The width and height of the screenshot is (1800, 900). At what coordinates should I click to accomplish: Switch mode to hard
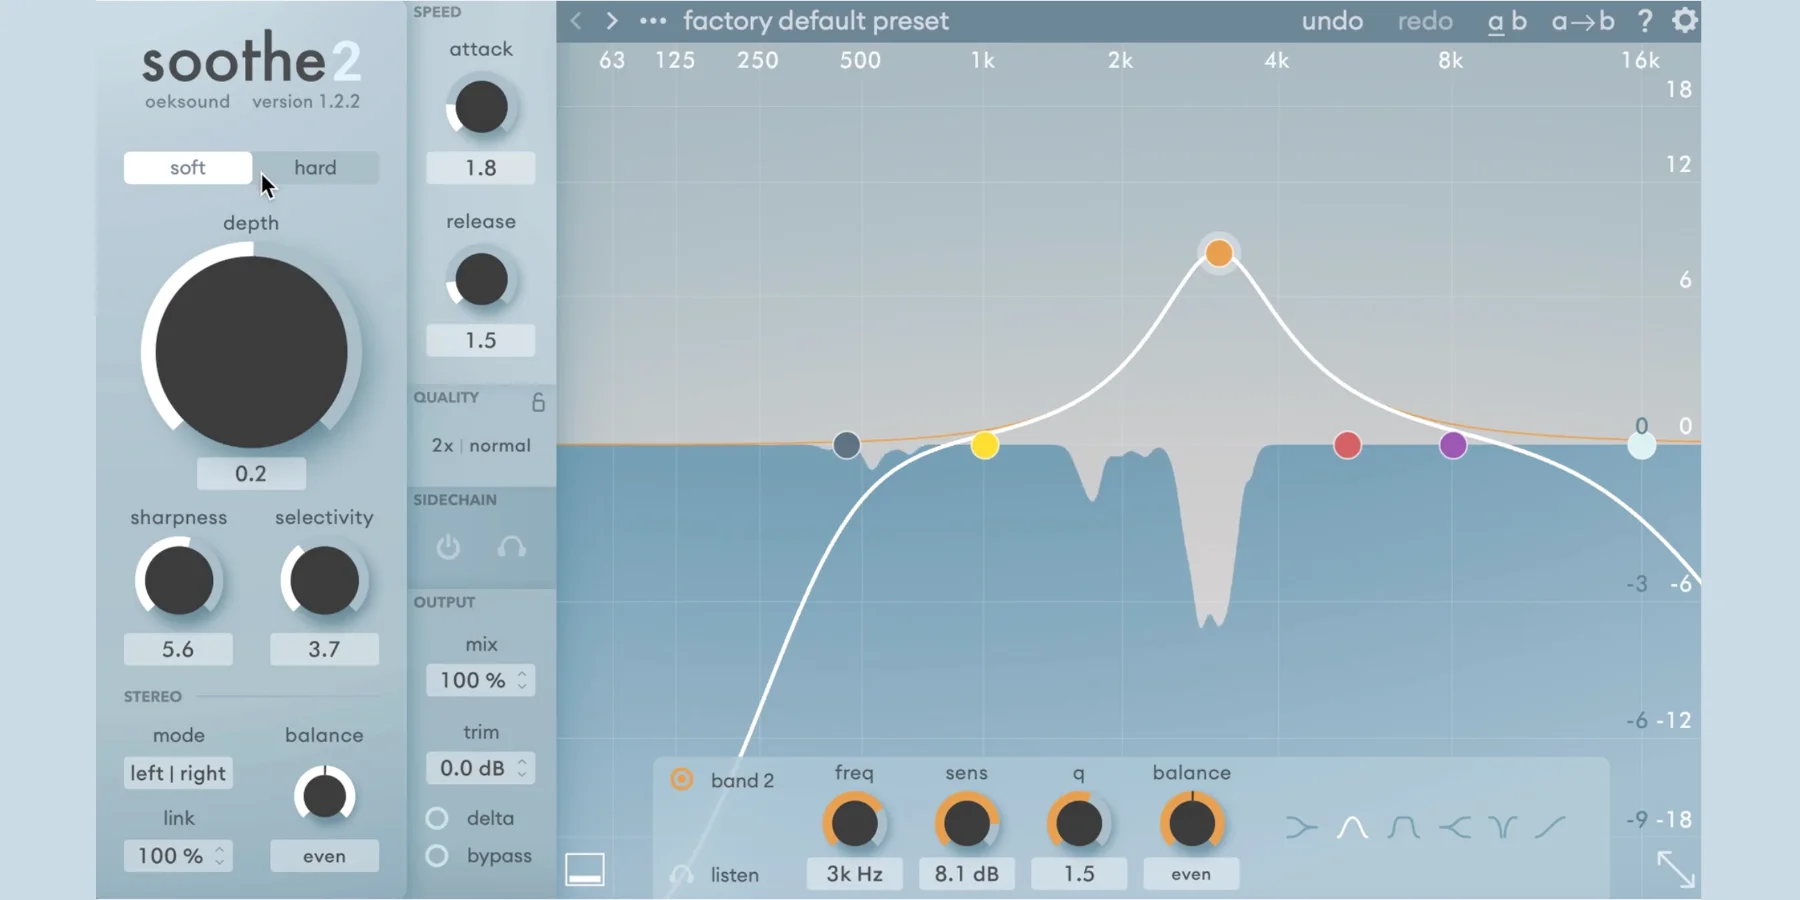(315, 168)
